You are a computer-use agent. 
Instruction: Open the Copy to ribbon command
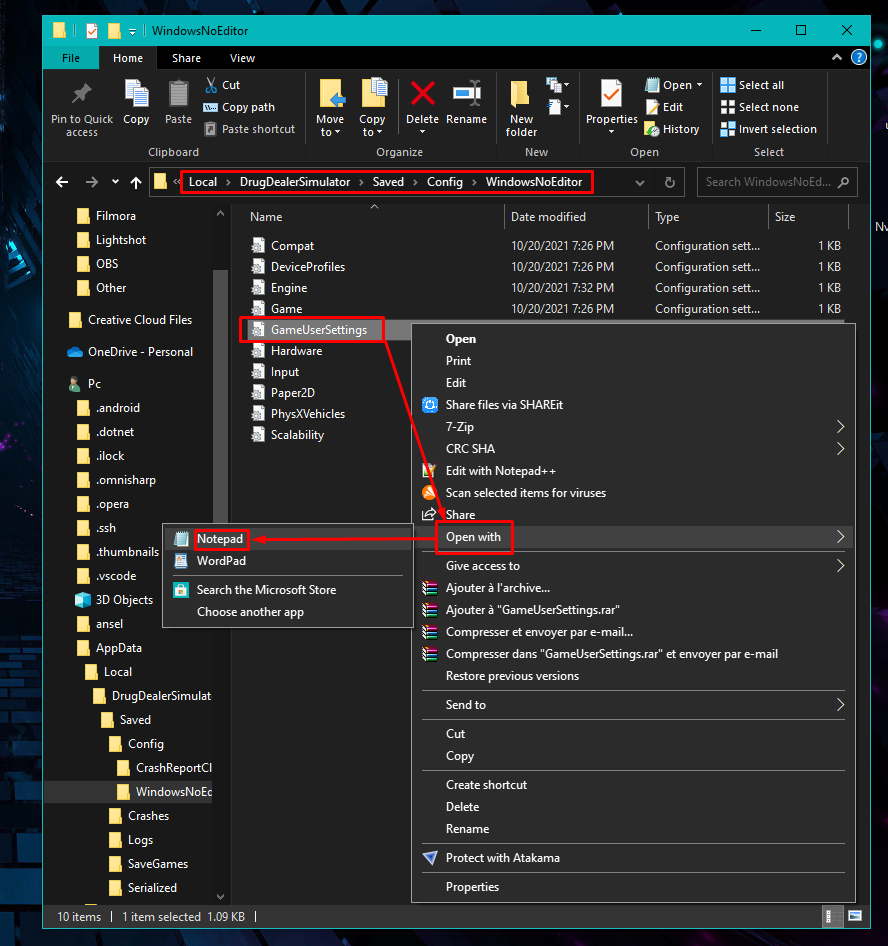(372, 108)
